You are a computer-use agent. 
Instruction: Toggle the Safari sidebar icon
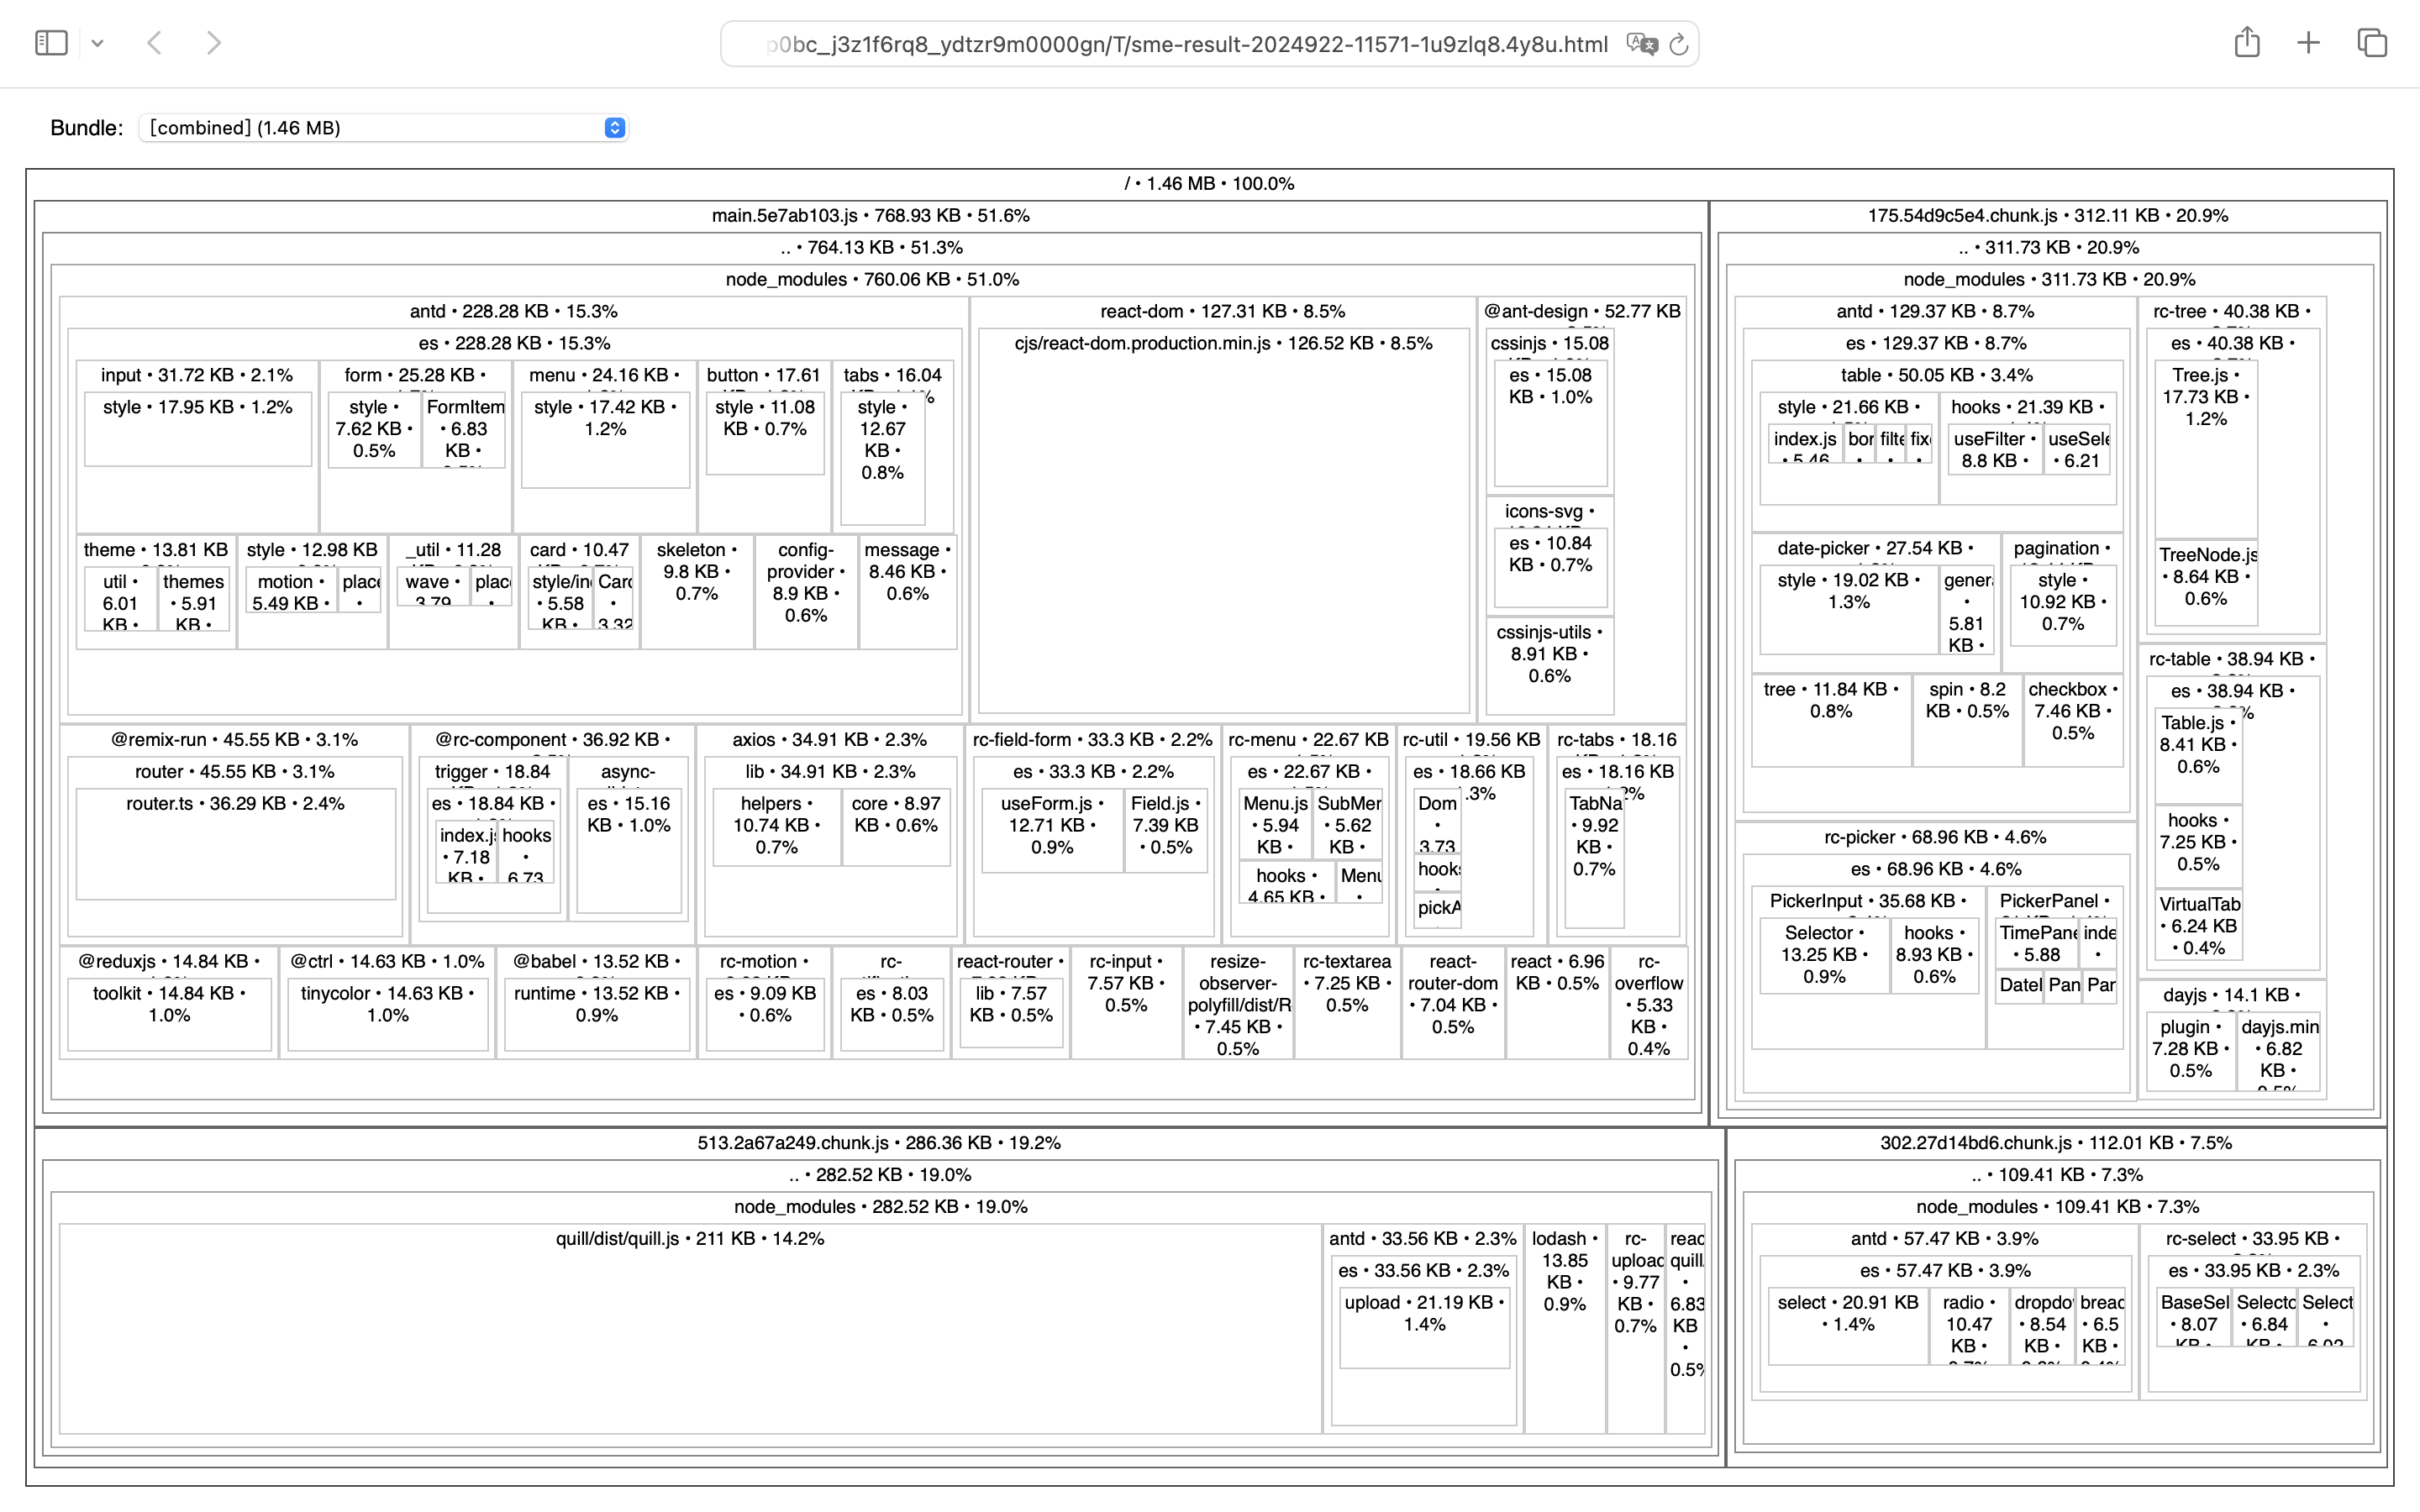click(51, 43)
